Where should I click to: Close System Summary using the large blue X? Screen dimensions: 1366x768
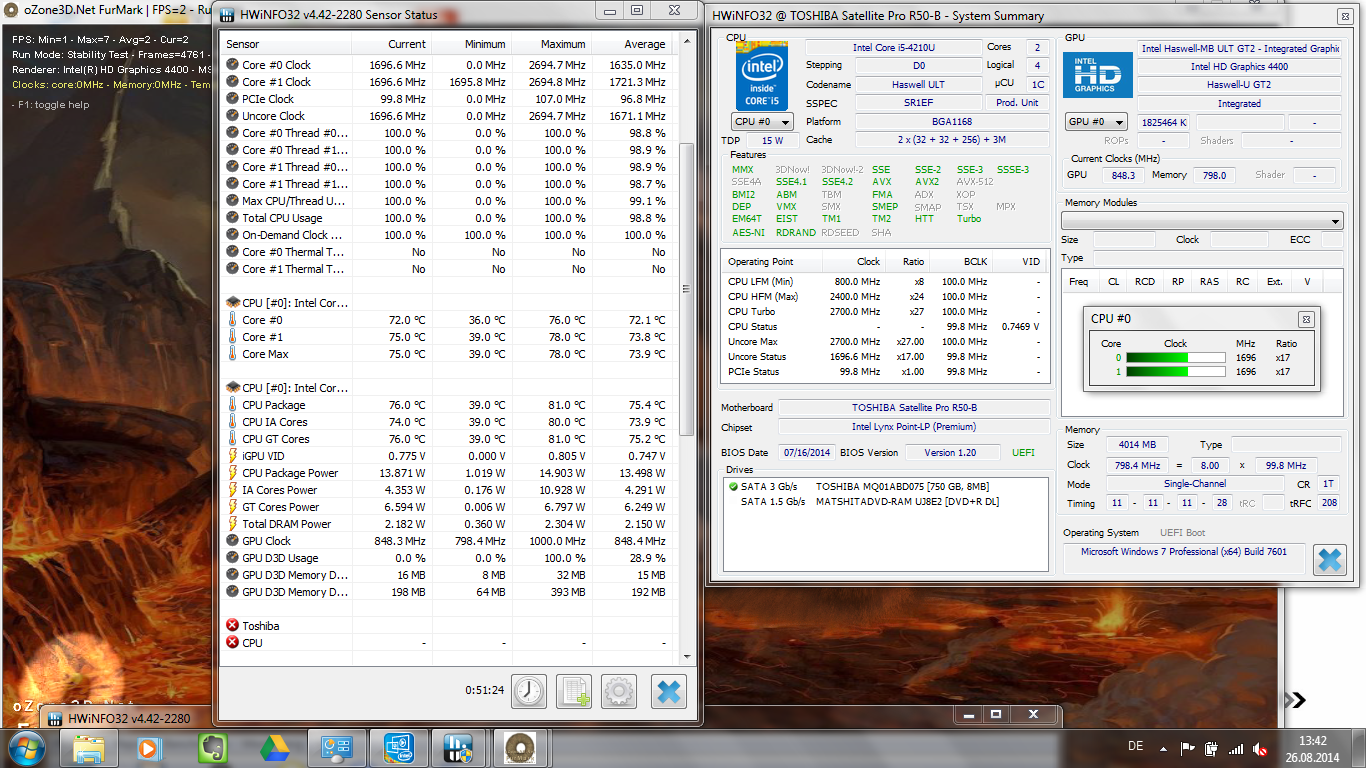[1330, 560]
